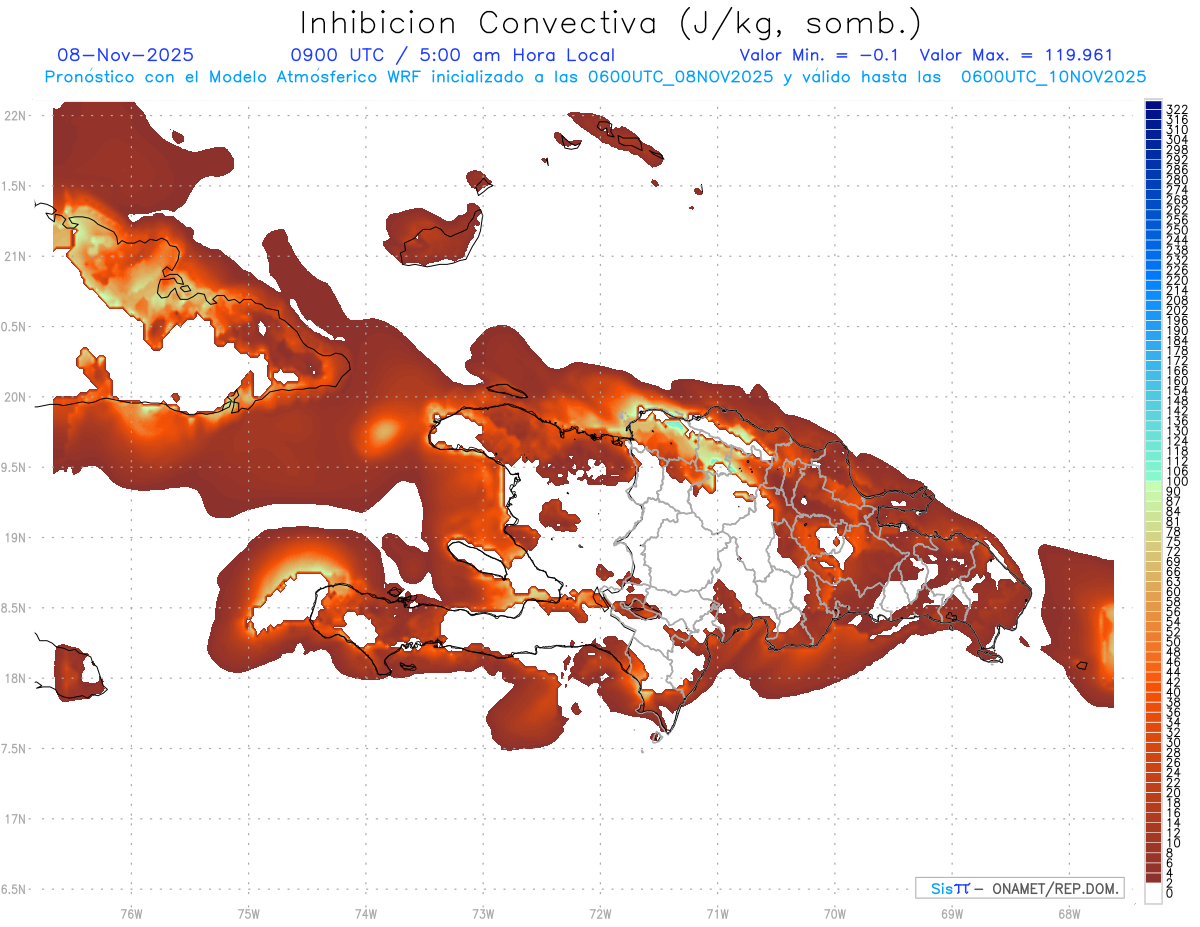This screenshot has height=927, width=1200.
Task: Click the title 'Inhibicion Convectiva (J/kg, somb.)'
Action: coord(611,23)
